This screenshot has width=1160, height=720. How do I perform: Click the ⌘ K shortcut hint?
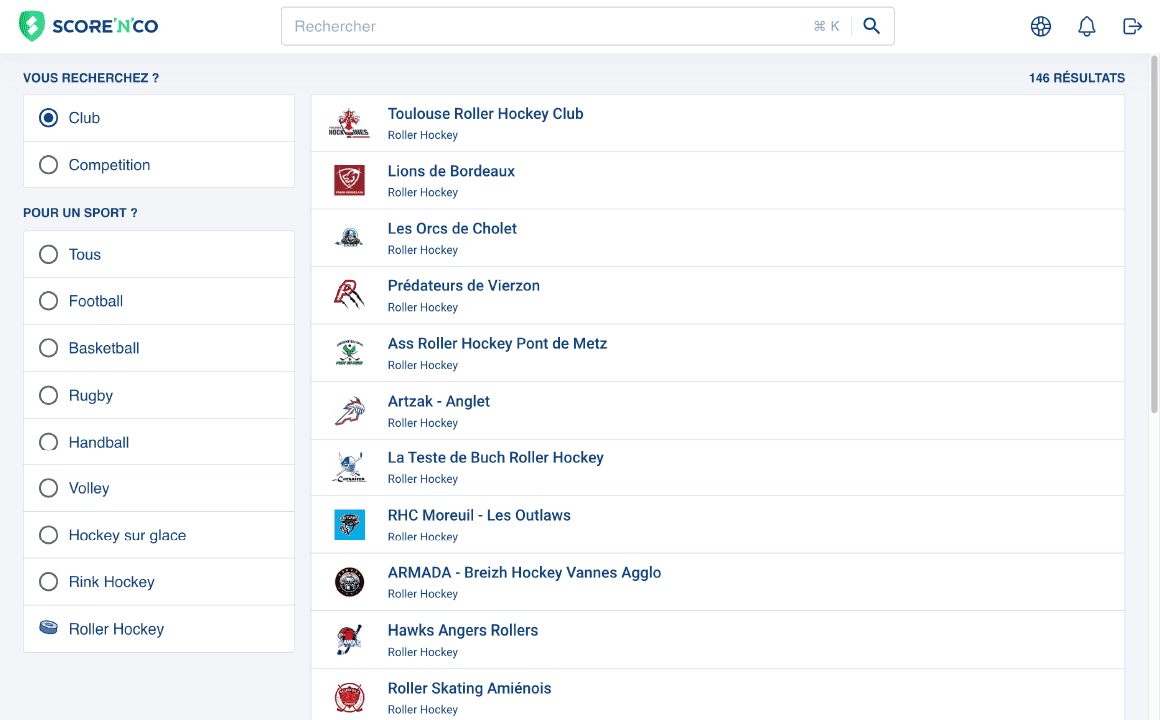826,27
